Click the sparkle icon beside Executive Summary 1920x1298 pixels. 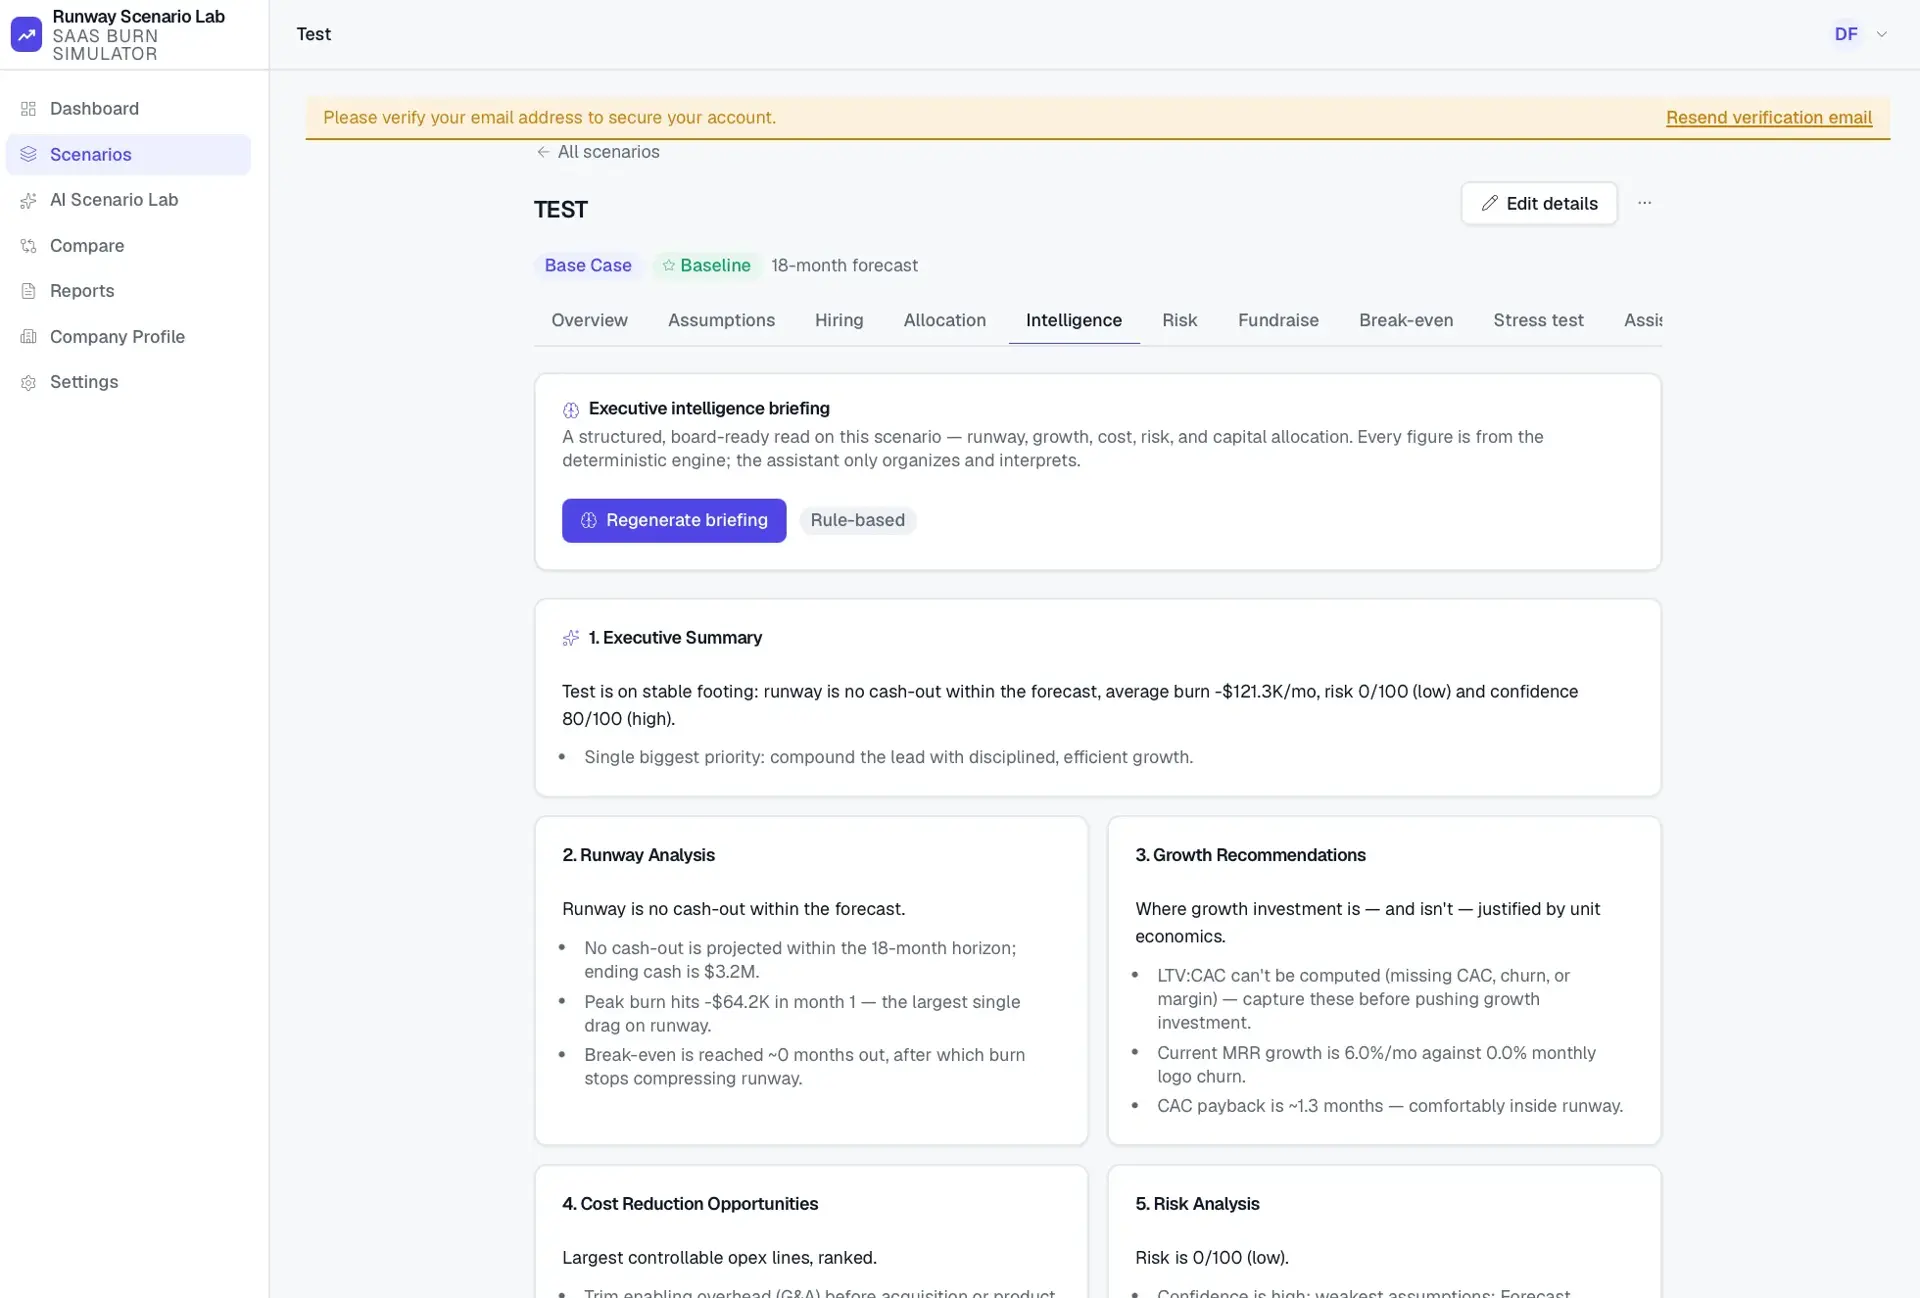571,638
